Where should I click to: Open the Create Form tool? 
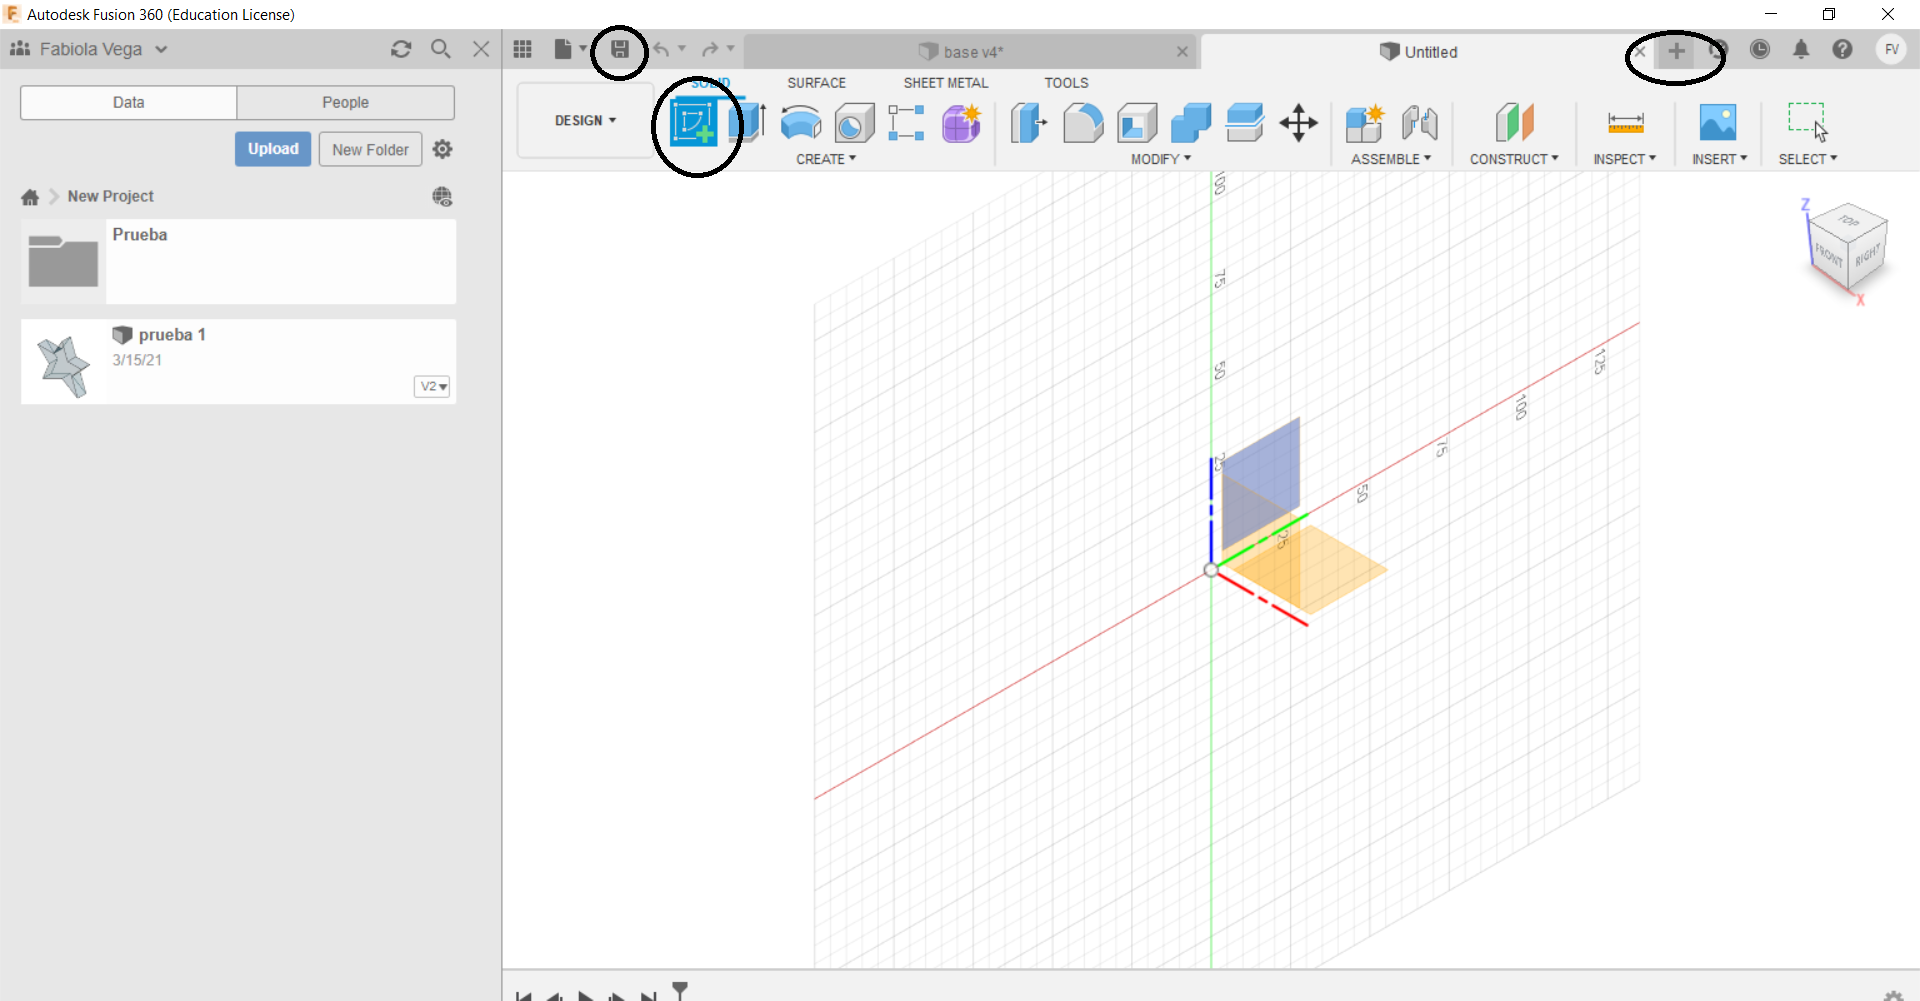pos(961,123)
